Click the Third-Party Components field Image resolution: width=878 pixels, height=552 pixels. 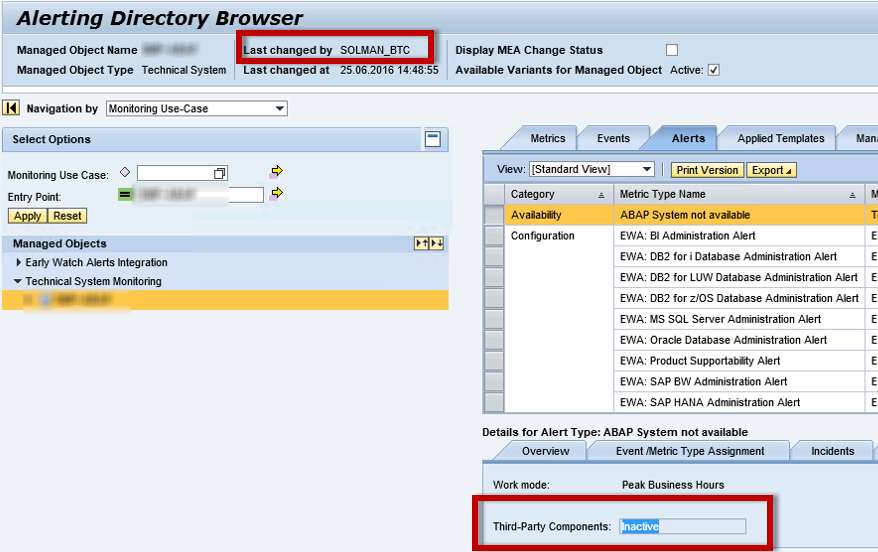click(683, 526)
